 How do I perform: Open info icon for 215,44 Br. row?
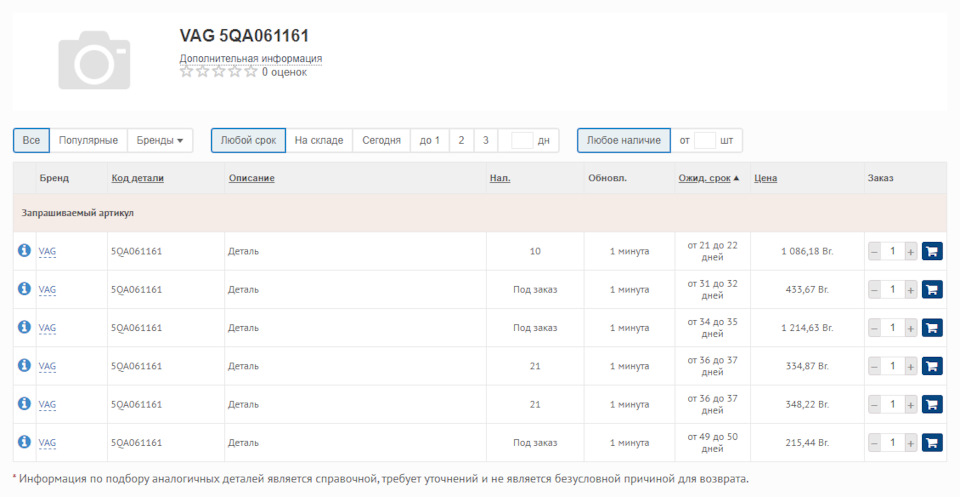tap(24, 441)
